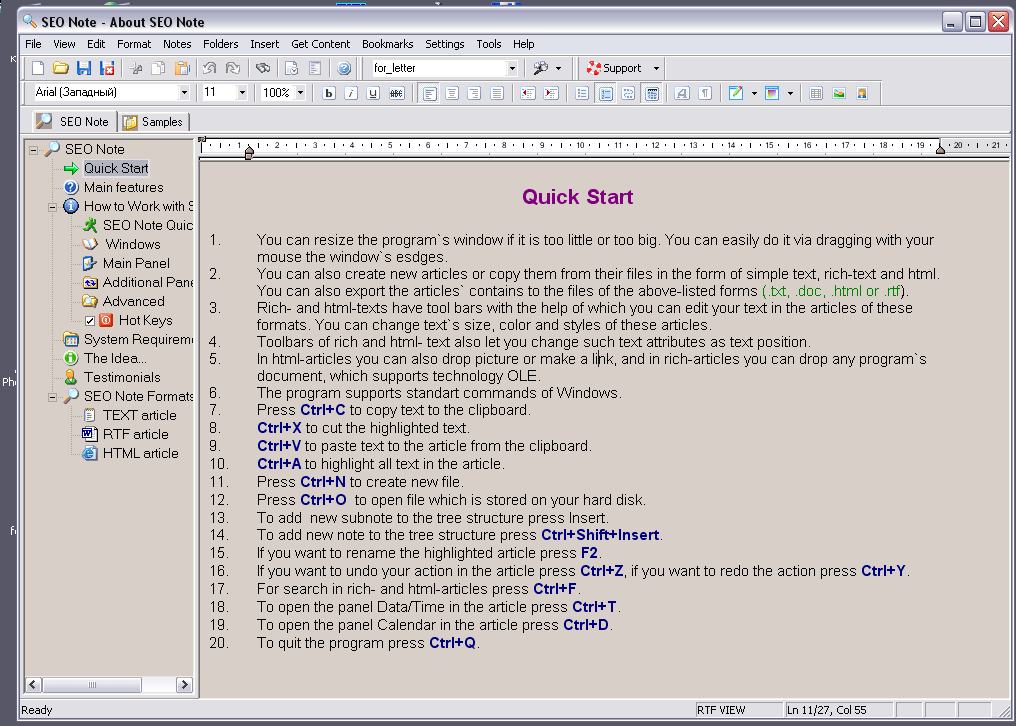Click the document-with-clock toolbar icon
Screen dimensions: 1016x726
point(292,68)
